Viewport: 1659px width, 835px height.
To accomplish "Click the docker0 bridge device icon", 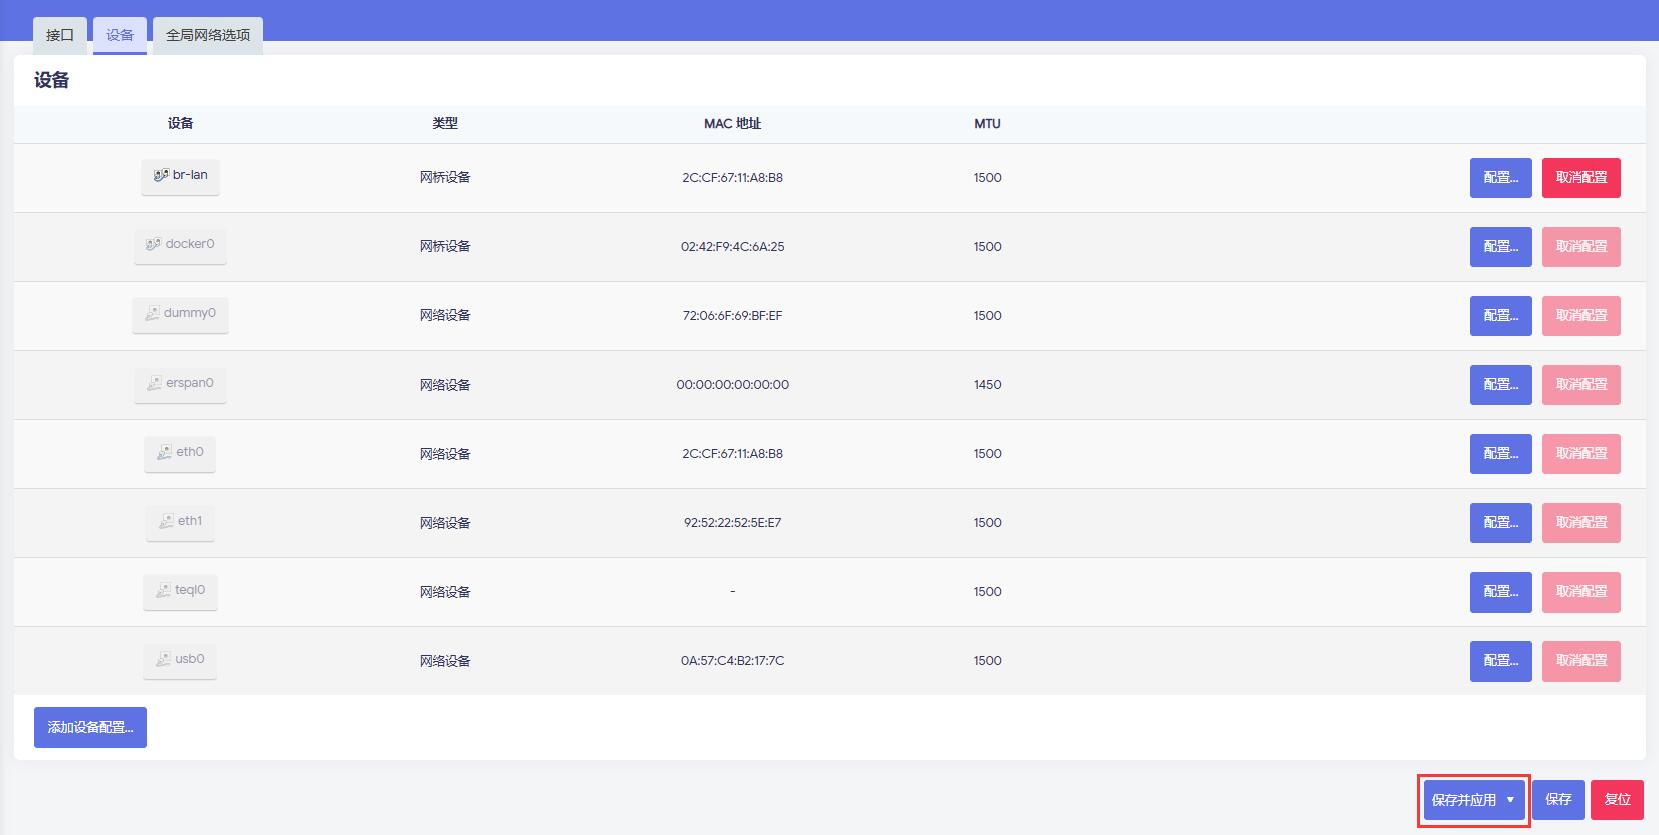I will (153, 244).
